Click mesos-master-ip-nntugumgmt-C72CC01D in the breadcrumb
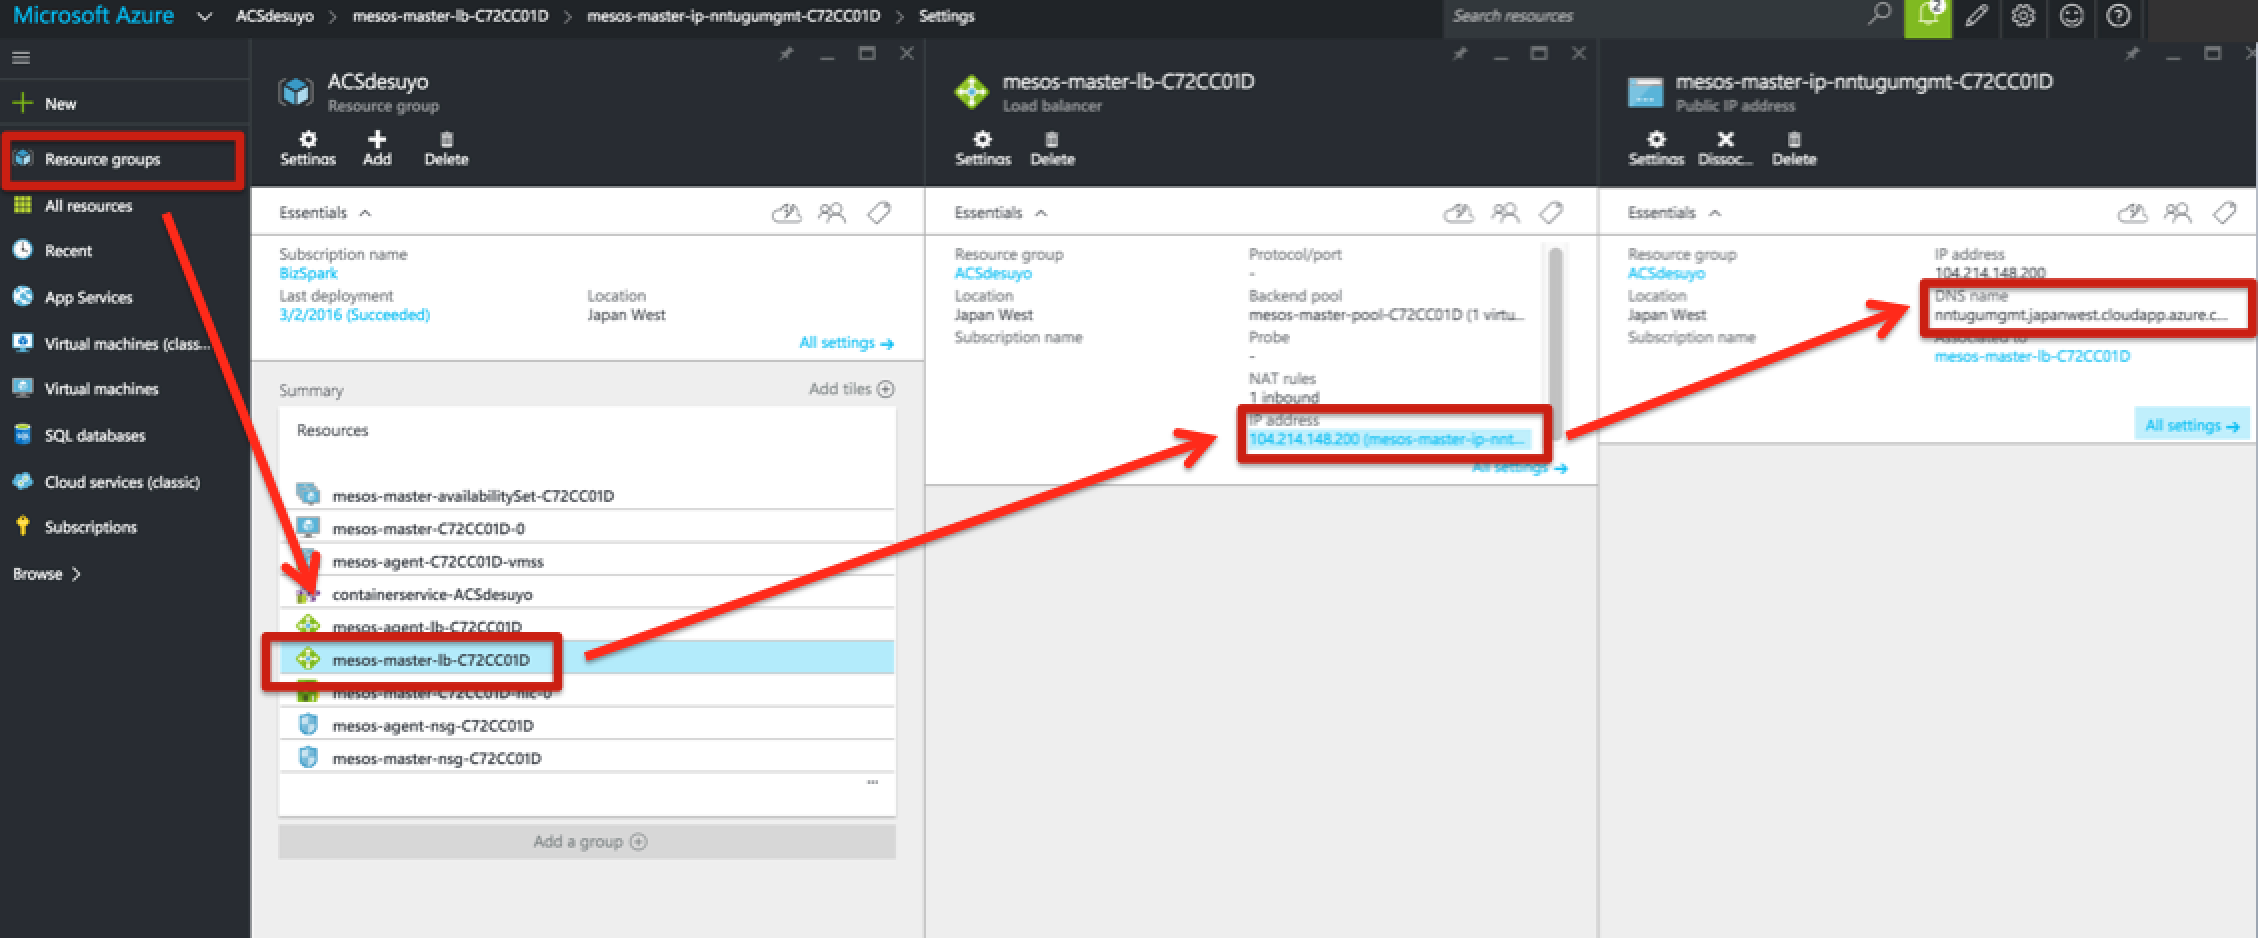2258x938 pixels. [x=733, y=16]
